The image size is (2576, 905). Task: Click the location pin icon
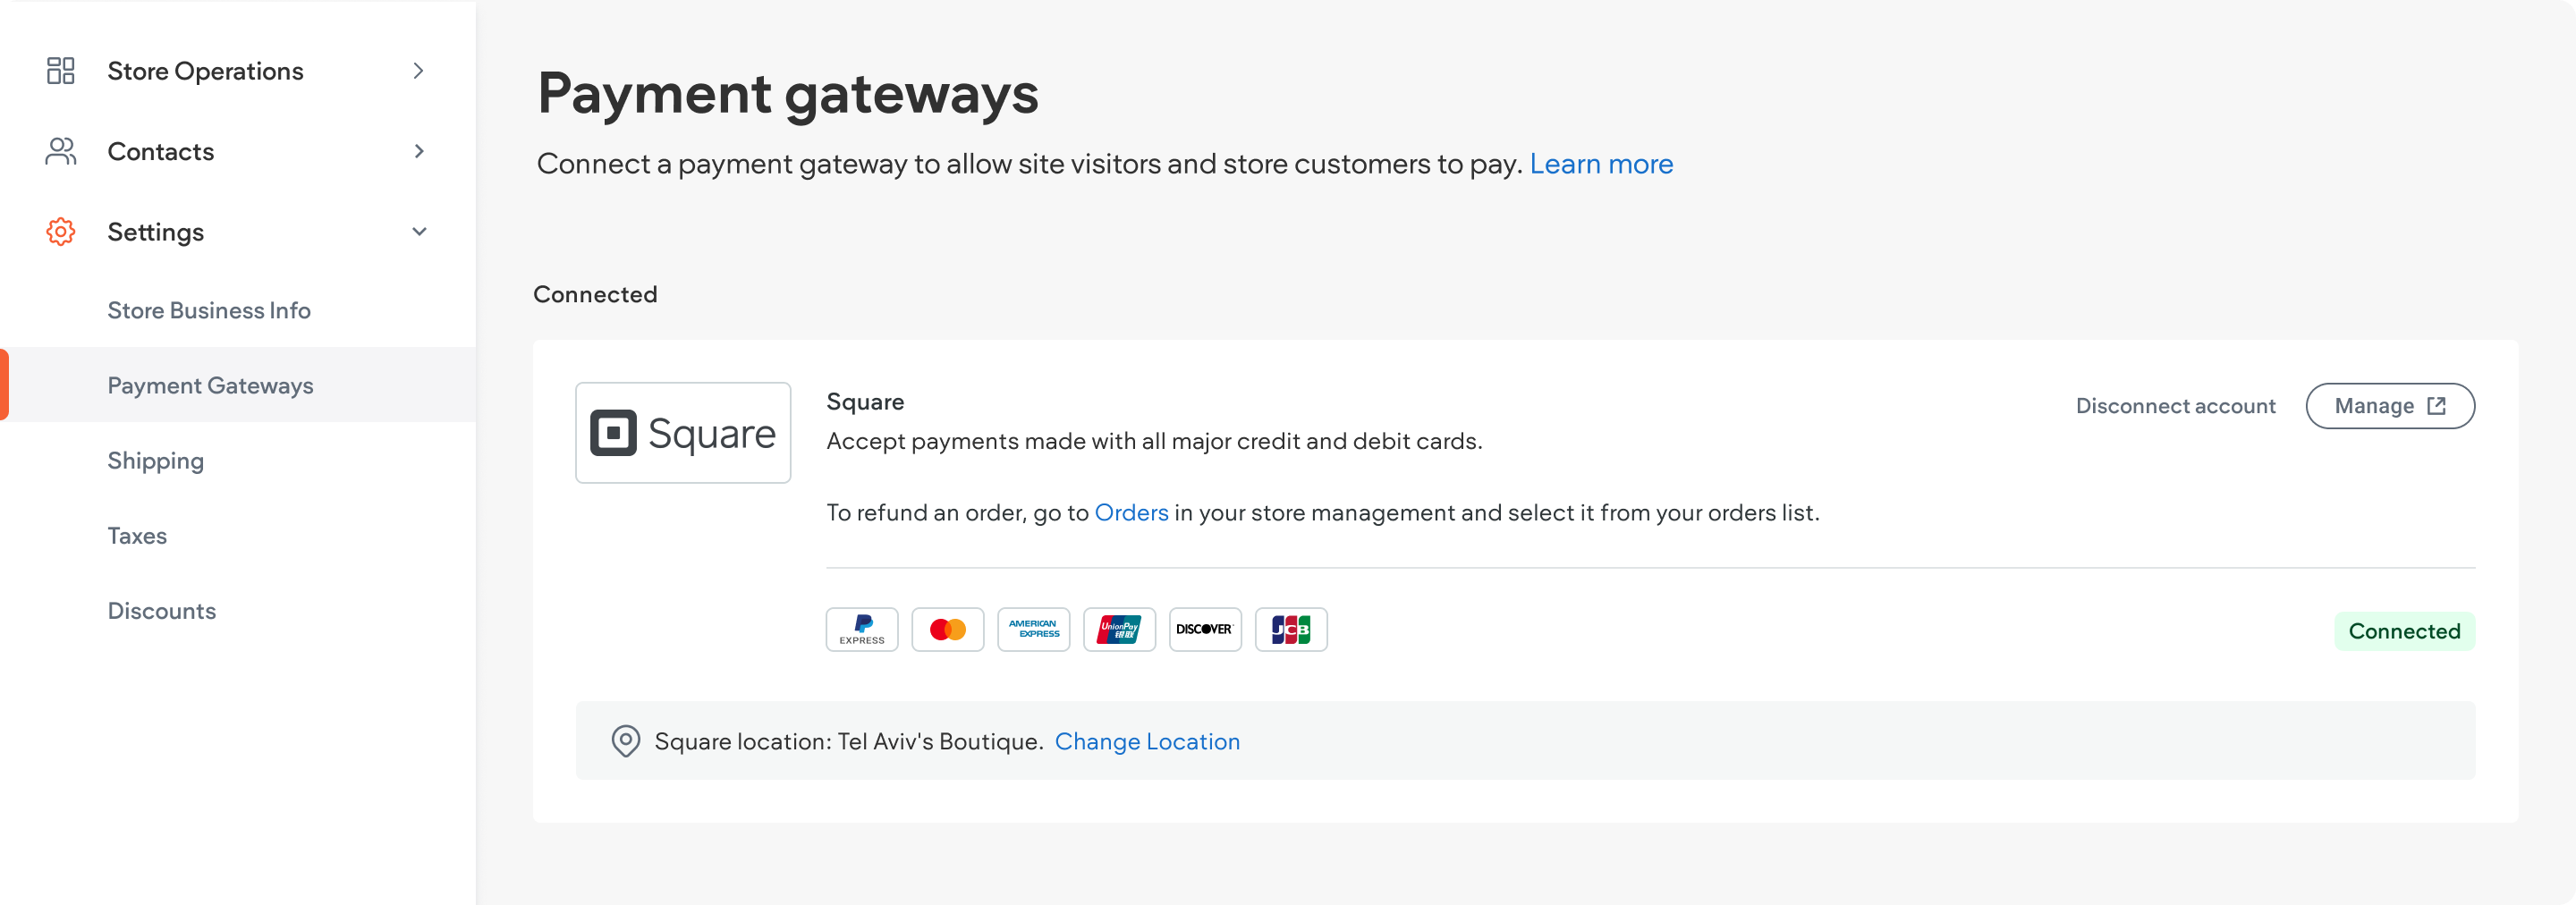click(626, 741)
